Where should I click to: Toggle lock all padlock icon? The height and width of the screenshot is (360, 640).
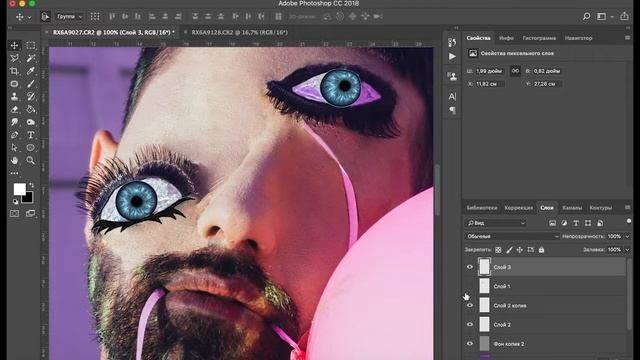pos(542,249)
